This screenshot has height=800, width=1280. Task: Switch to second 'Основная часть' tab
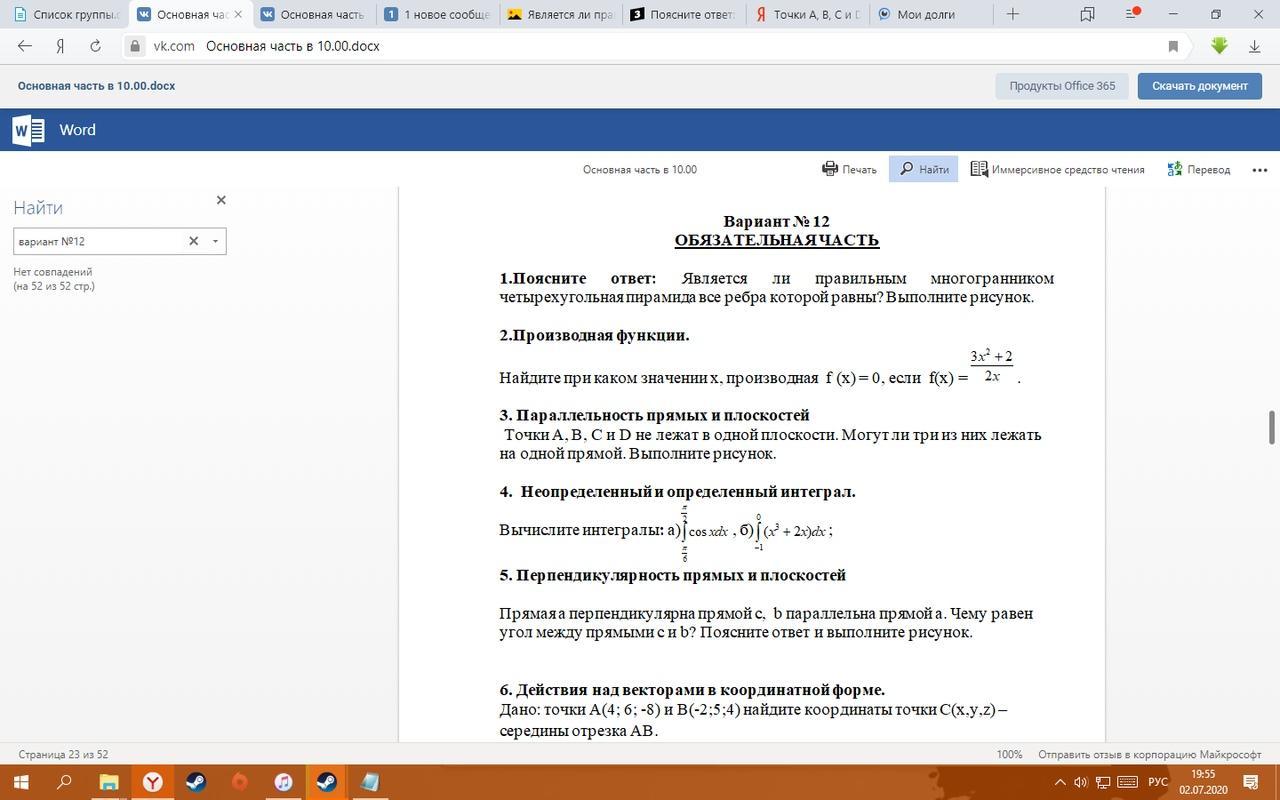point(313,14)
